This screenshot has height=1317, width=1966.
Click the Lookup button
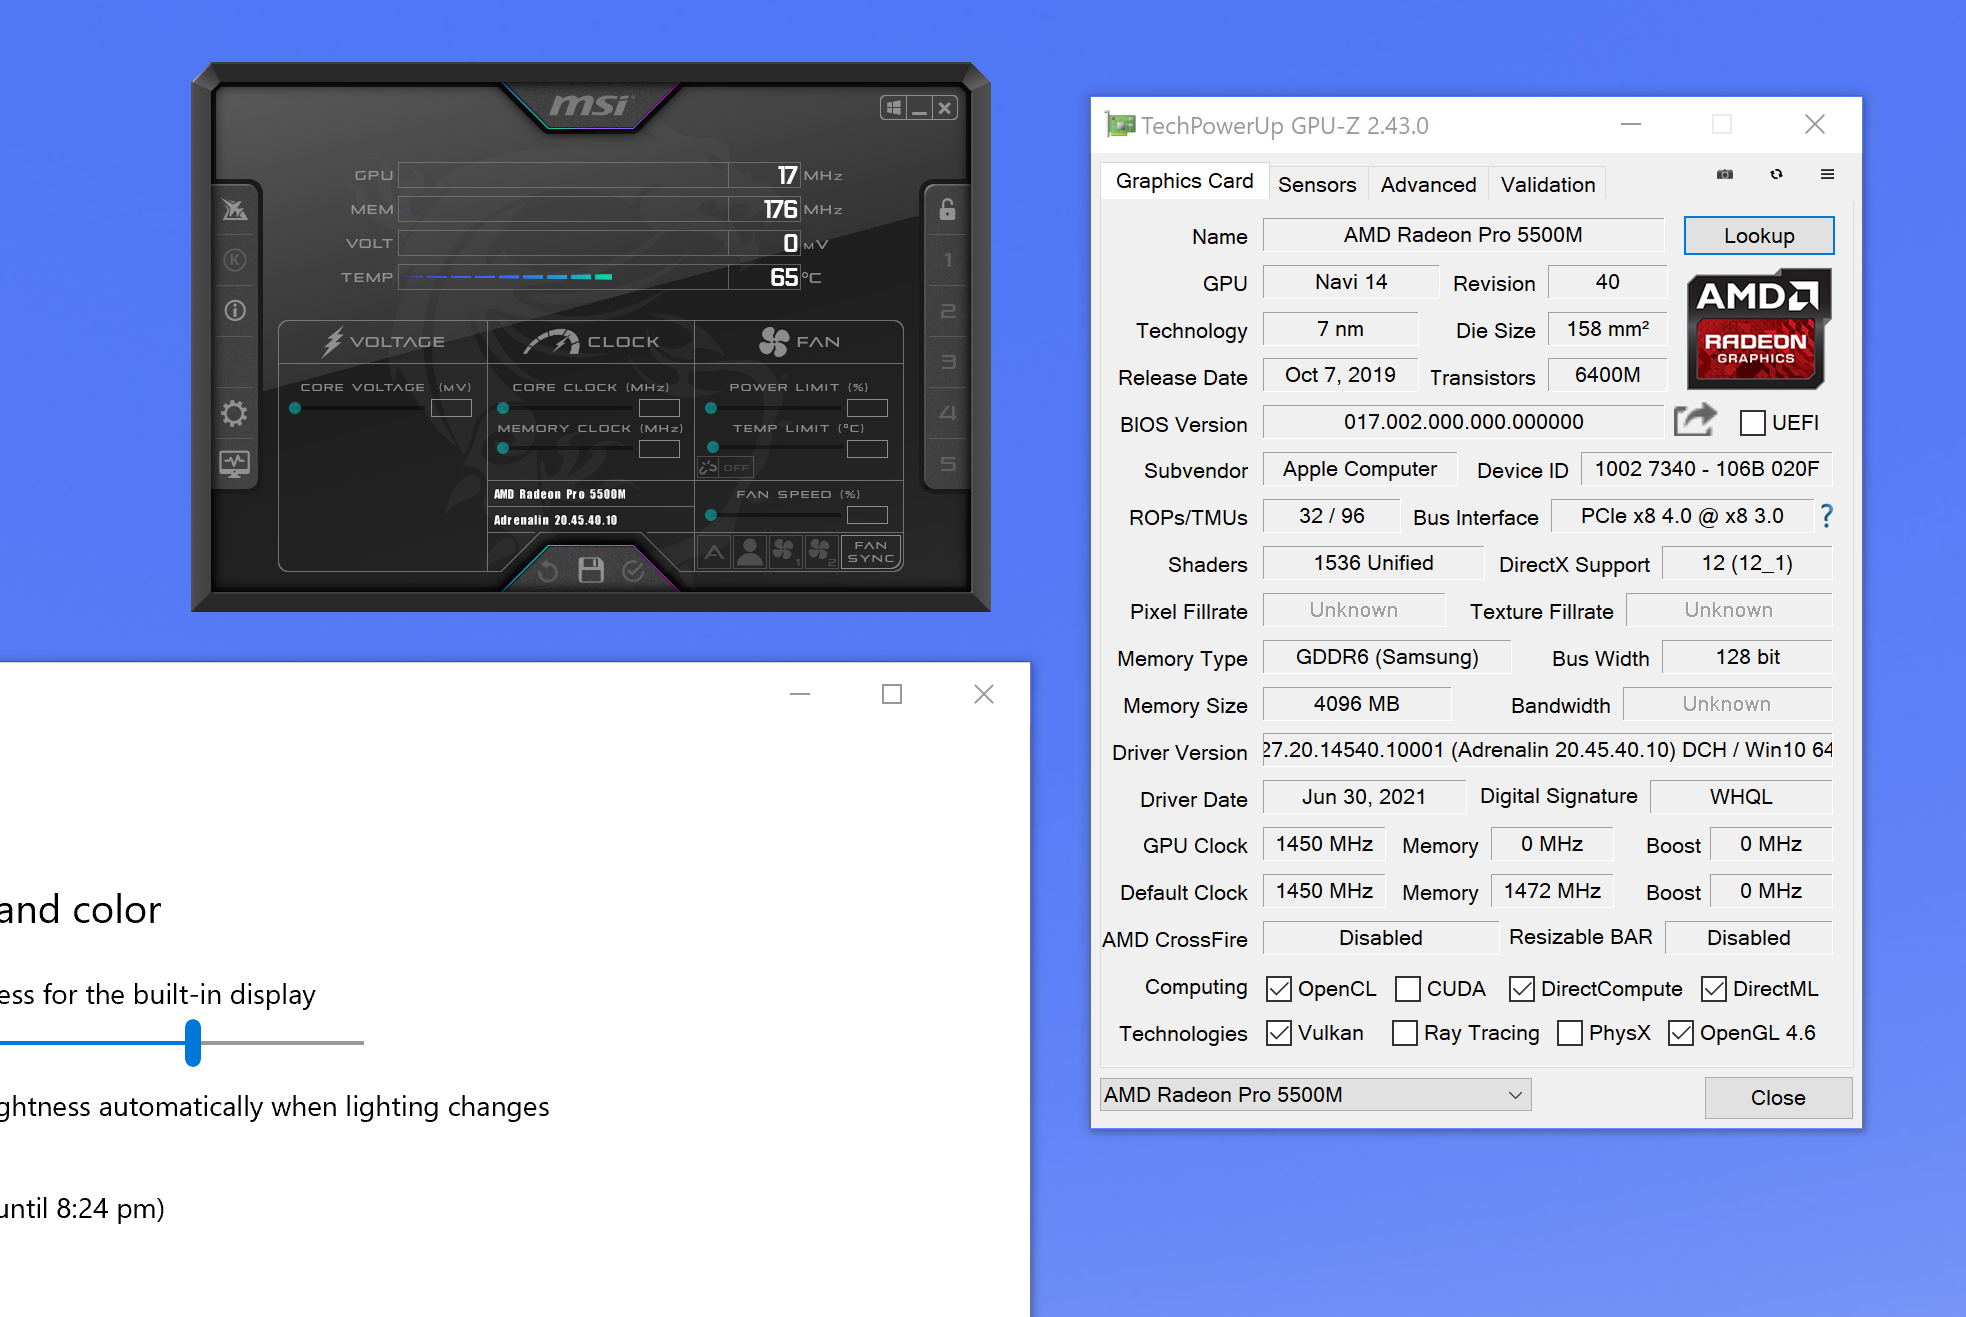1758,236
